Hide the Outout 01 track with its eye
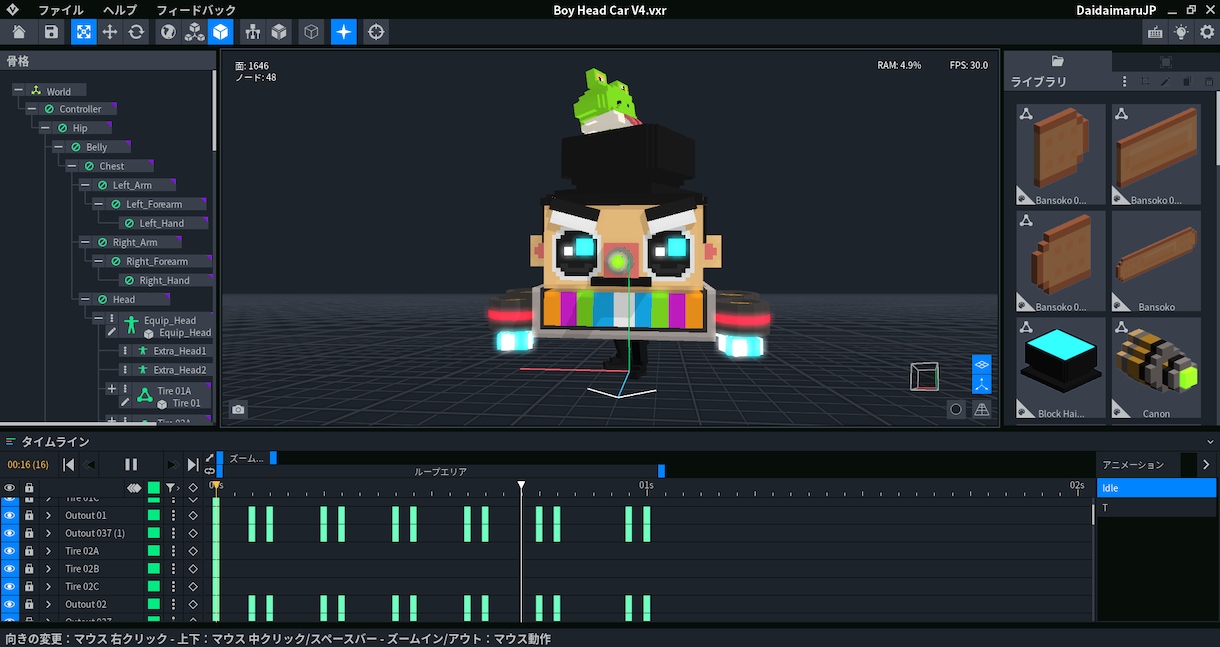The image size is (1220, 647). (x=9, y=516)
